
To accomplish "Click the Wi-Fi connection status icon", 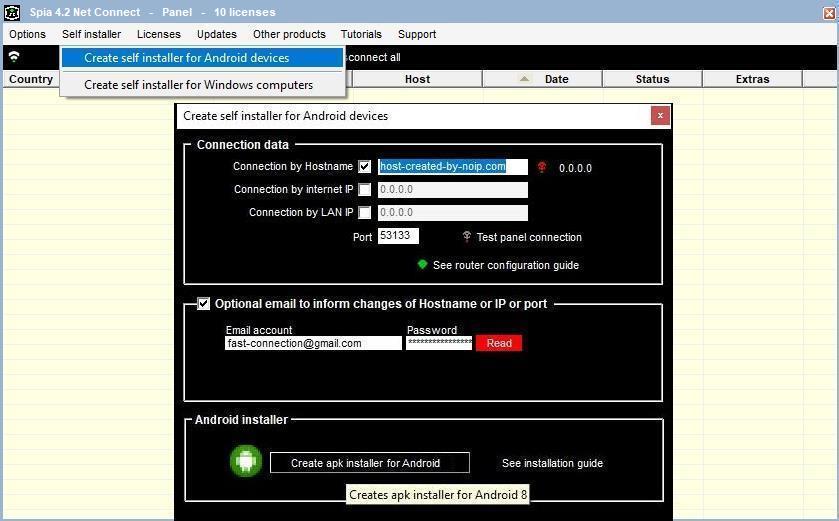I will point(14,56).
